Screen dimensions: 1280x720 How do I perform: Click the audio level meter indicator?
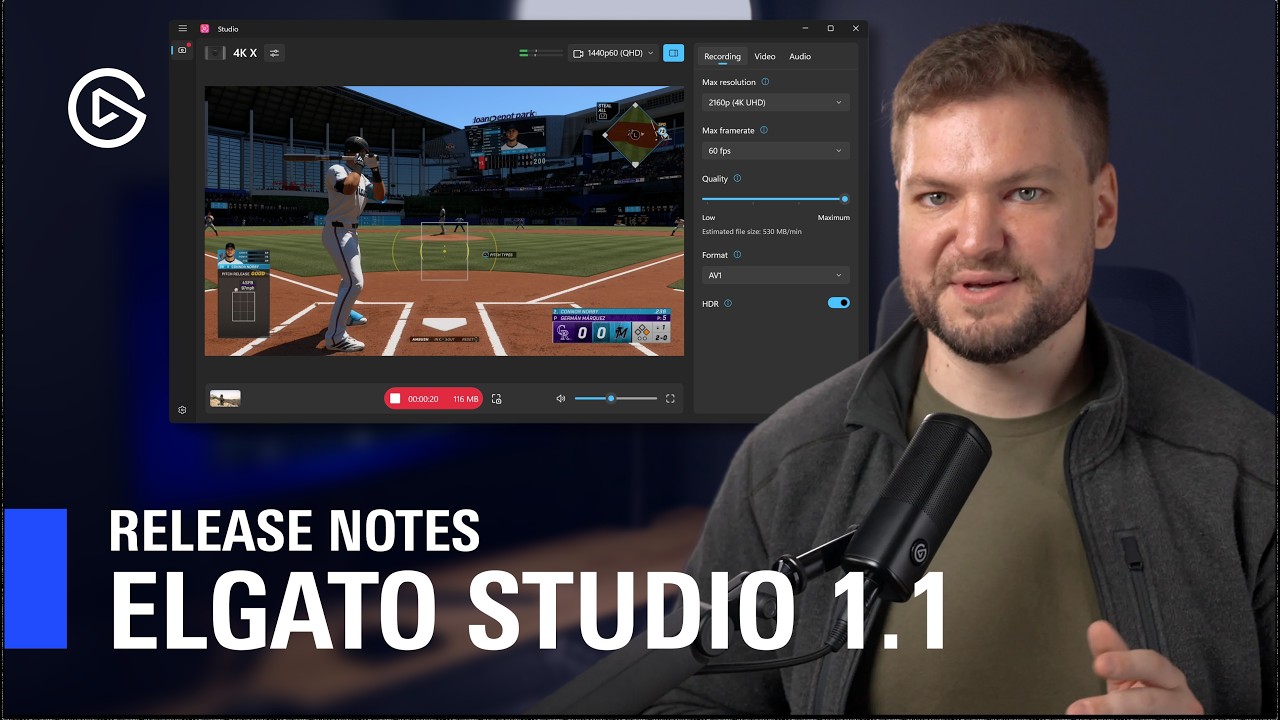point(541,53)
